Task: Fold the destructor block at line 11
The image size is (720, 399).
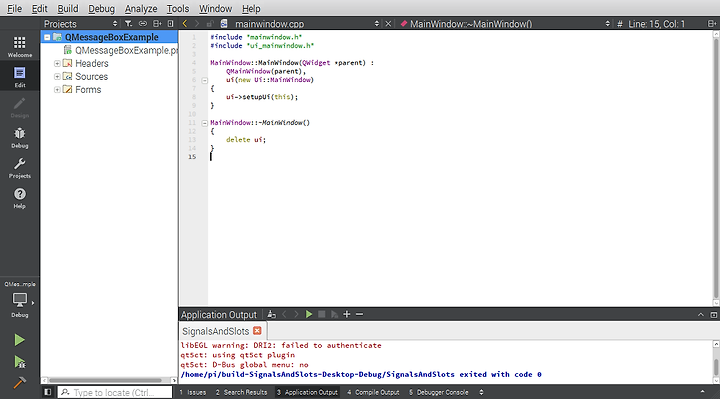Action: [205, 123]
